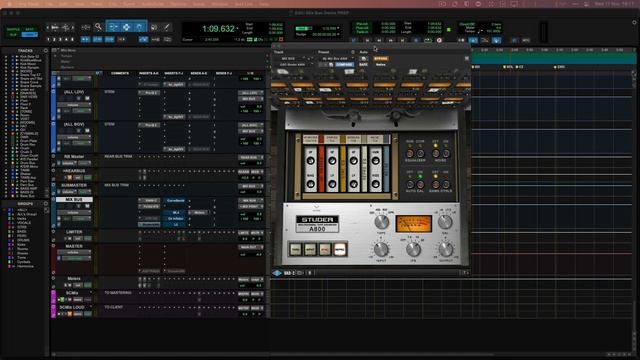Enable Grid edit mode

(29, 35)
